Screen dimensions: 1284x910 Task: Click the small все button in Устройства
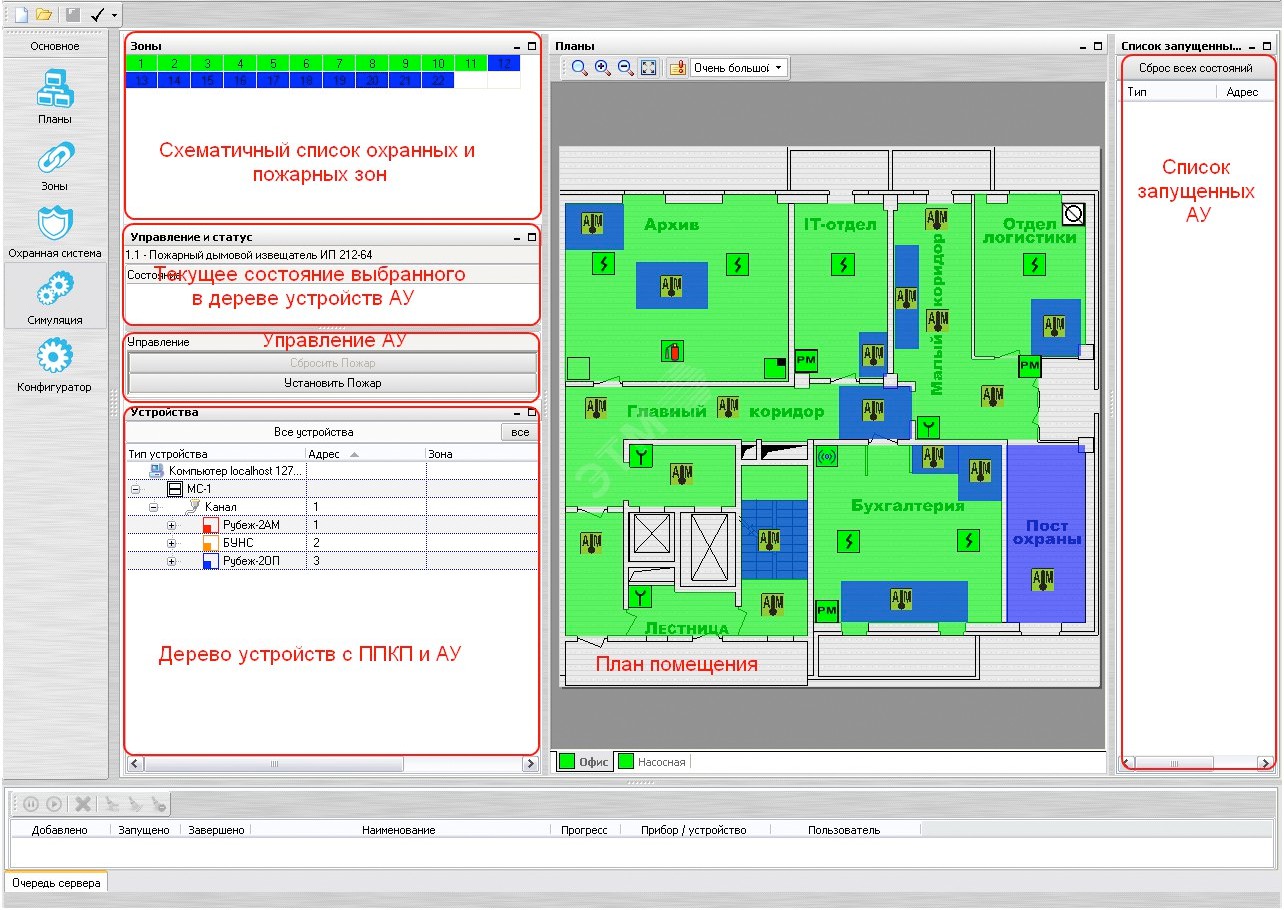519,433
